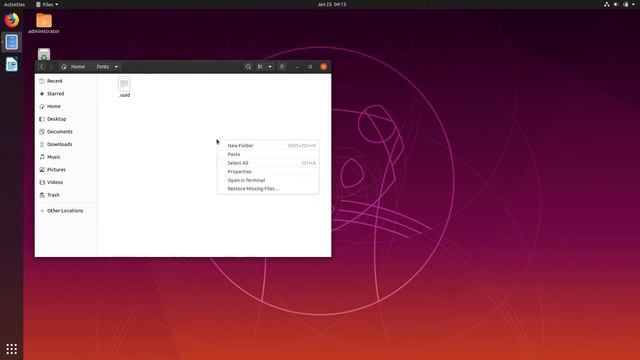Open Starred in the sidebar
The image size is (640, 360).
tap(66, 93)
